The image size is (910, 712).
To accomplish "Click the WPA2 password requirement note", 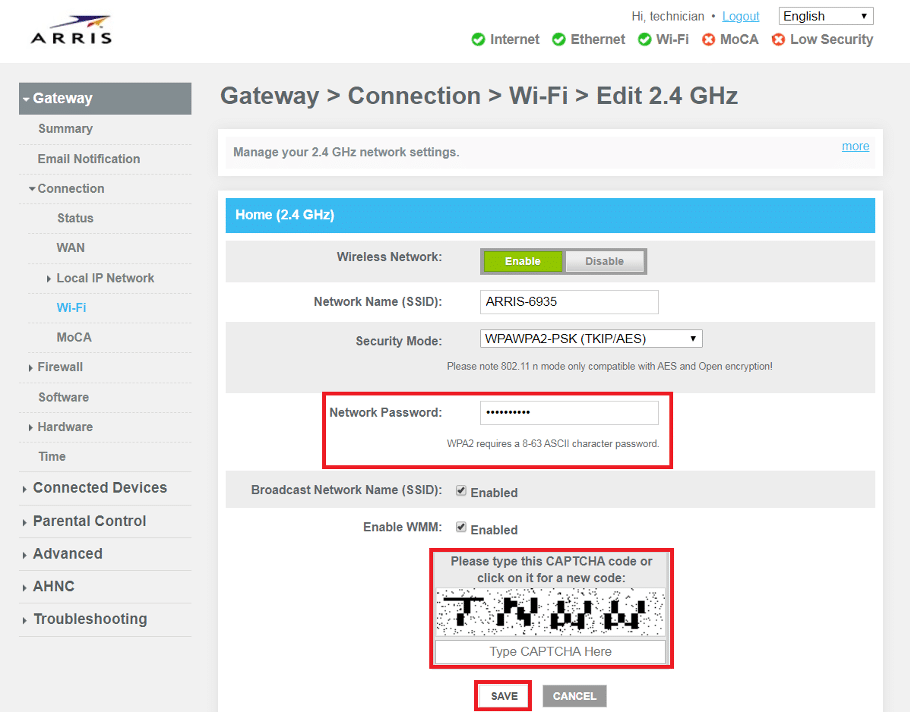I will click(x=553, y=443).
